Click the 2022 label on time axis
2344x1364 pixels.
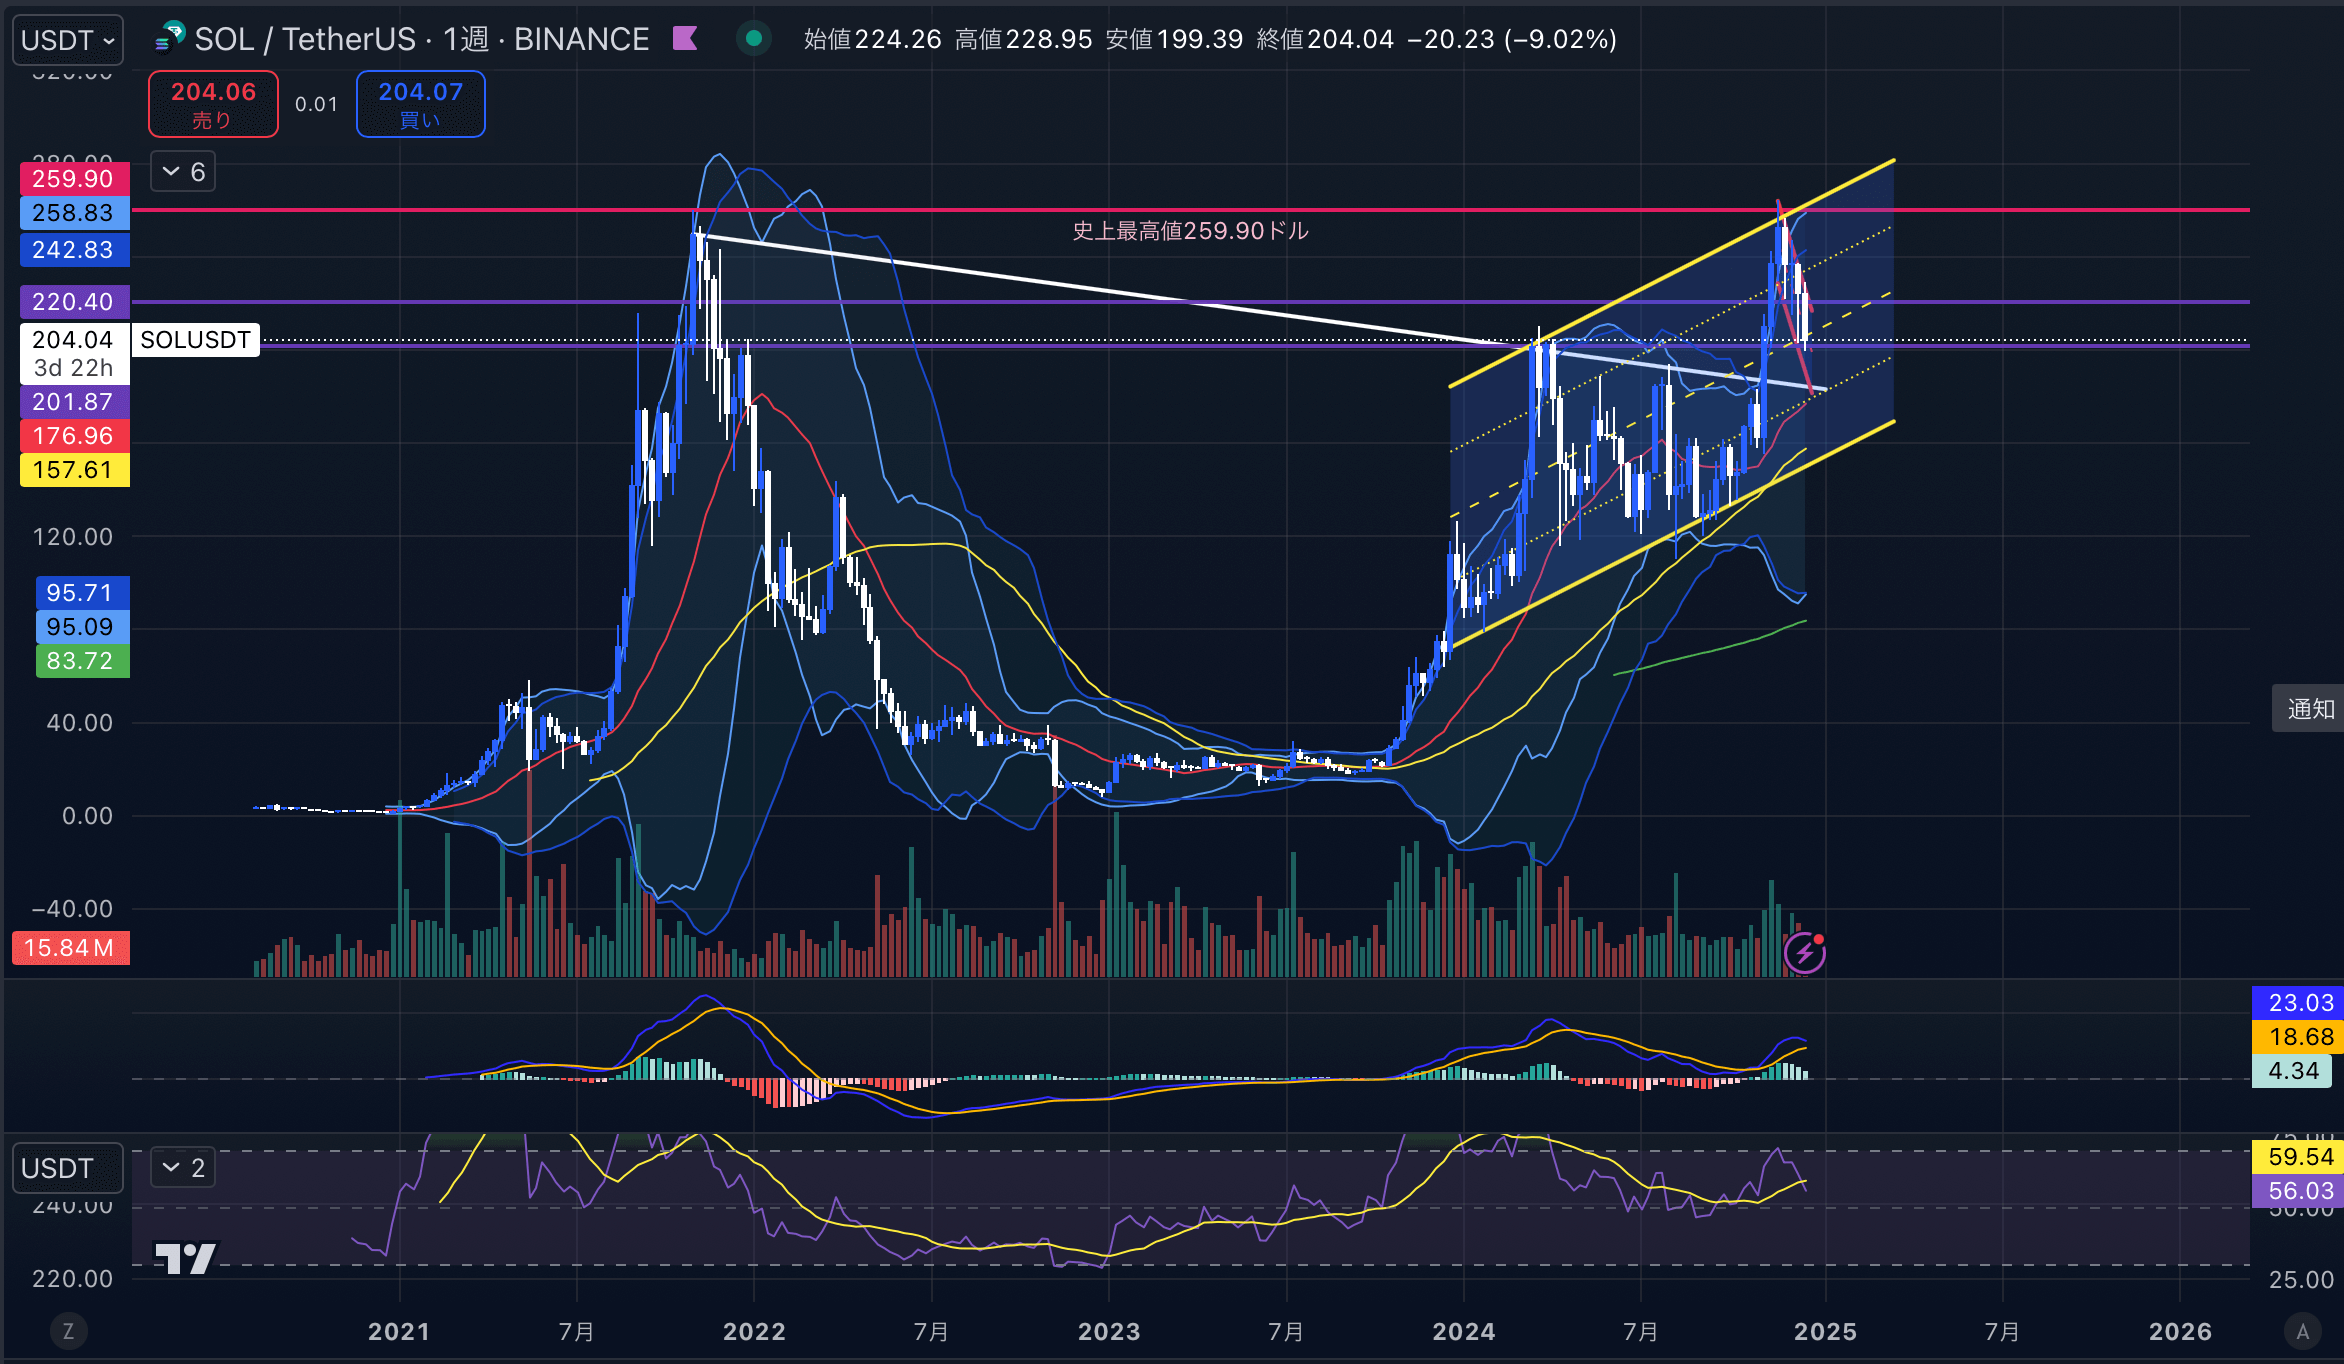point(754,1332)
